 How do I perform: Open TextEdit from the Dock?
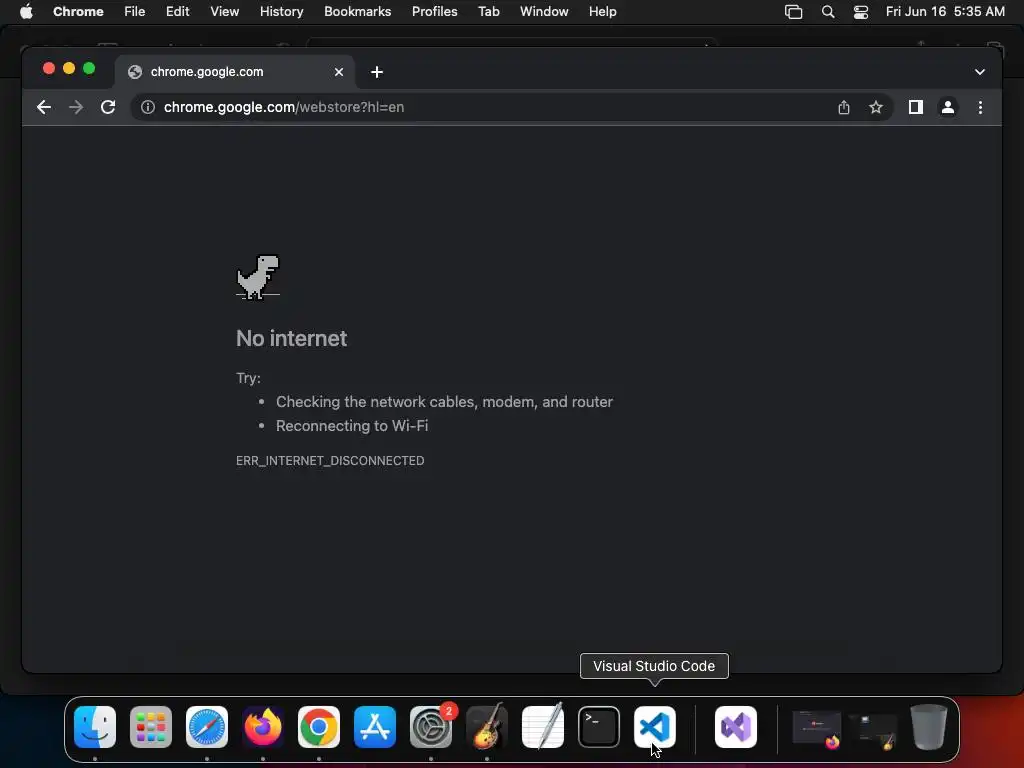click(x=543, y=727)
